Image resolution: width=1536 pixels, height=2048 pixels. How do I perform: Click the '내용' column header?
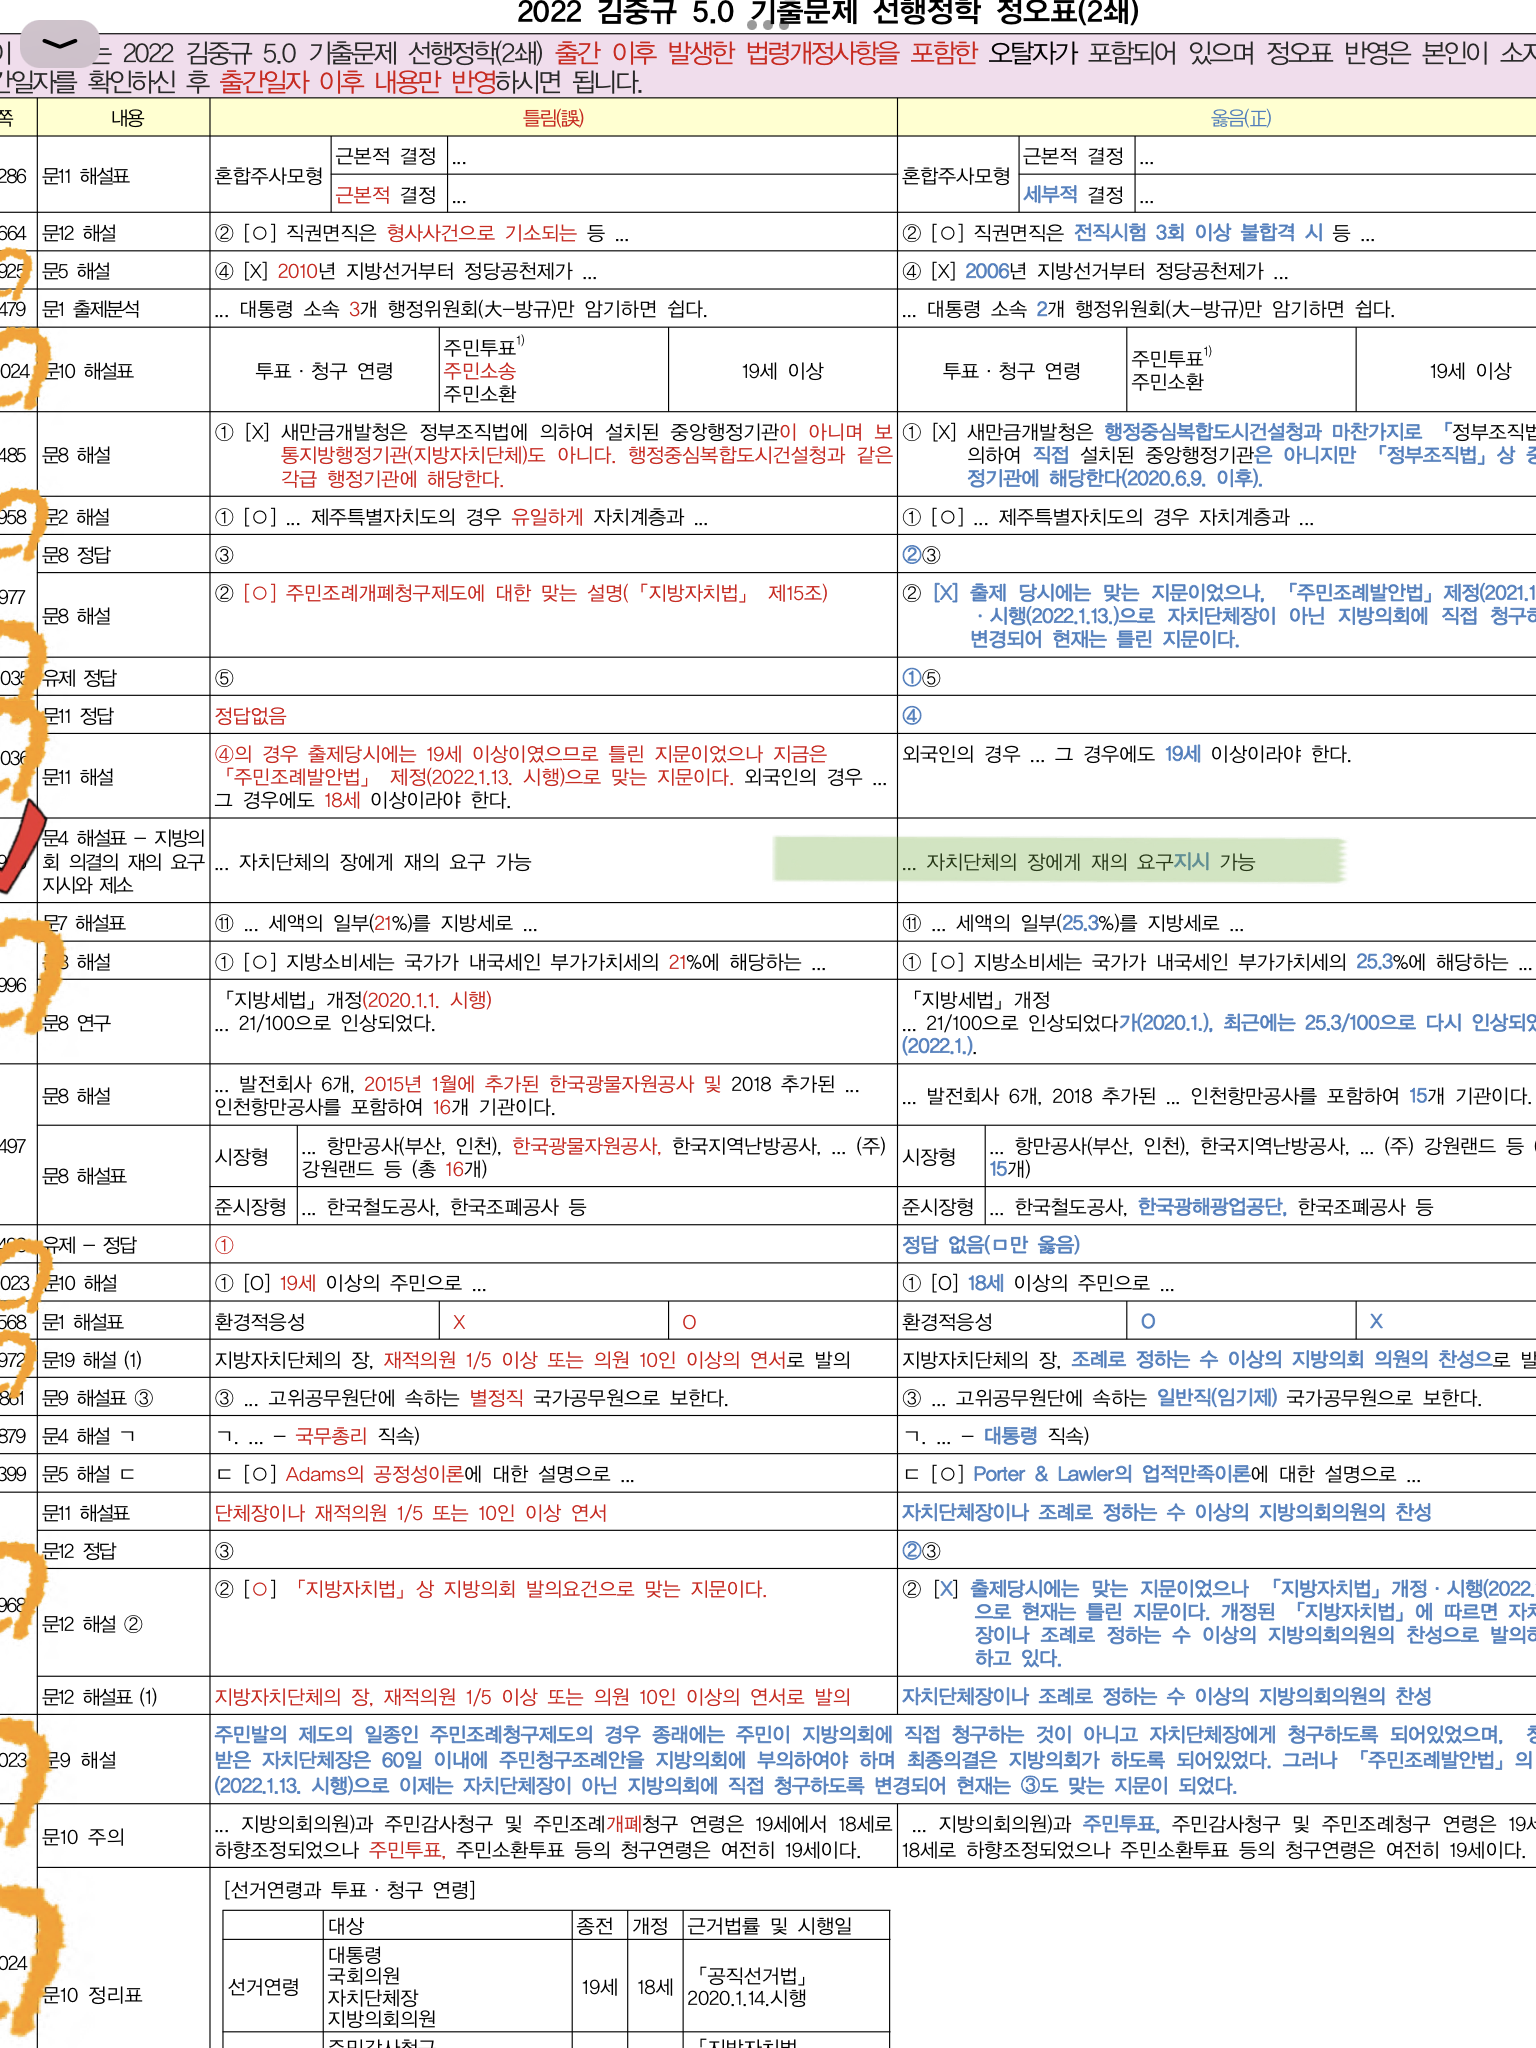coord(127,118)
